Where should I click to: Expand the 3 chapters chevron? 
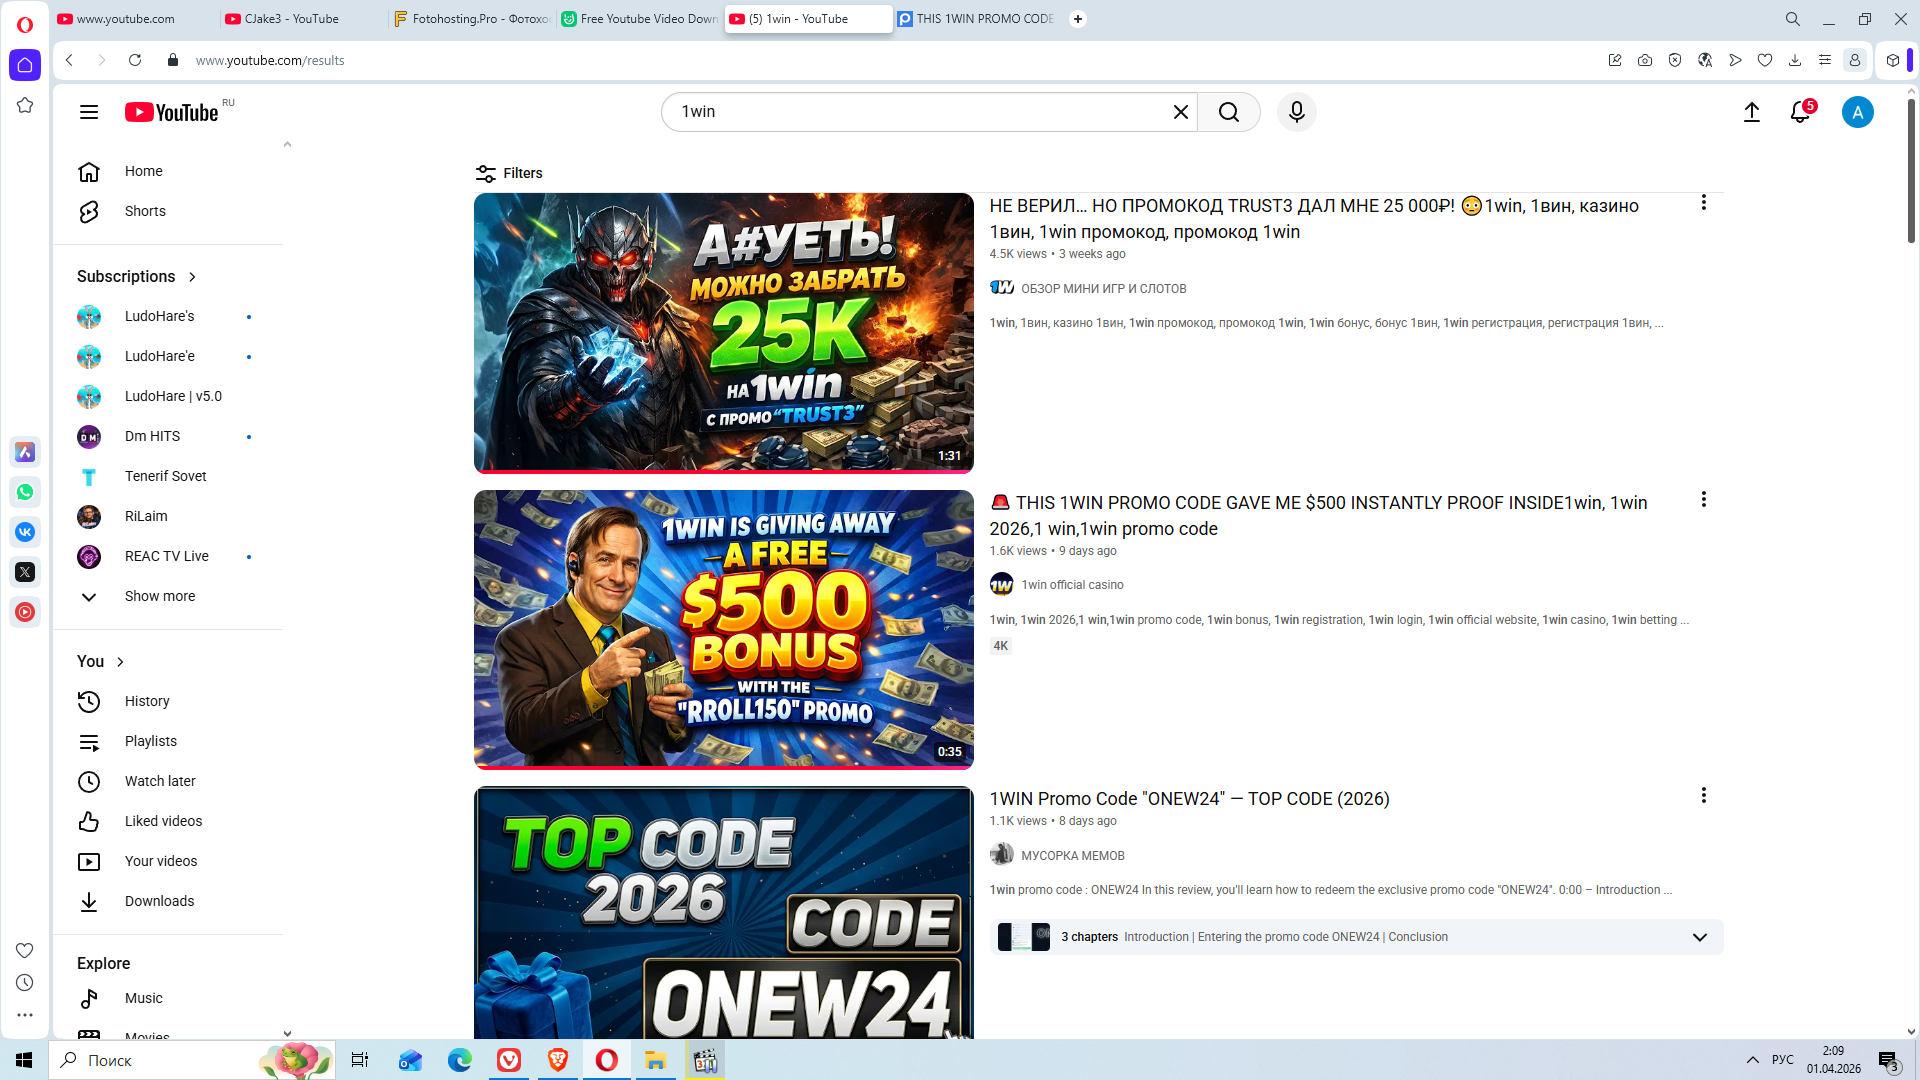pos(1699,937)
